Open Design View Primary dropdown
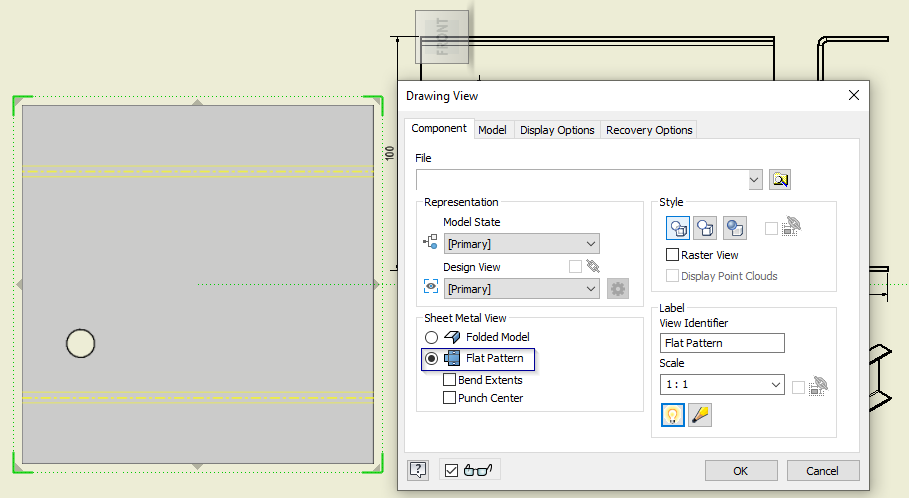Image resolution: width=909 pixels, height=498 pixels. [522, 289]
